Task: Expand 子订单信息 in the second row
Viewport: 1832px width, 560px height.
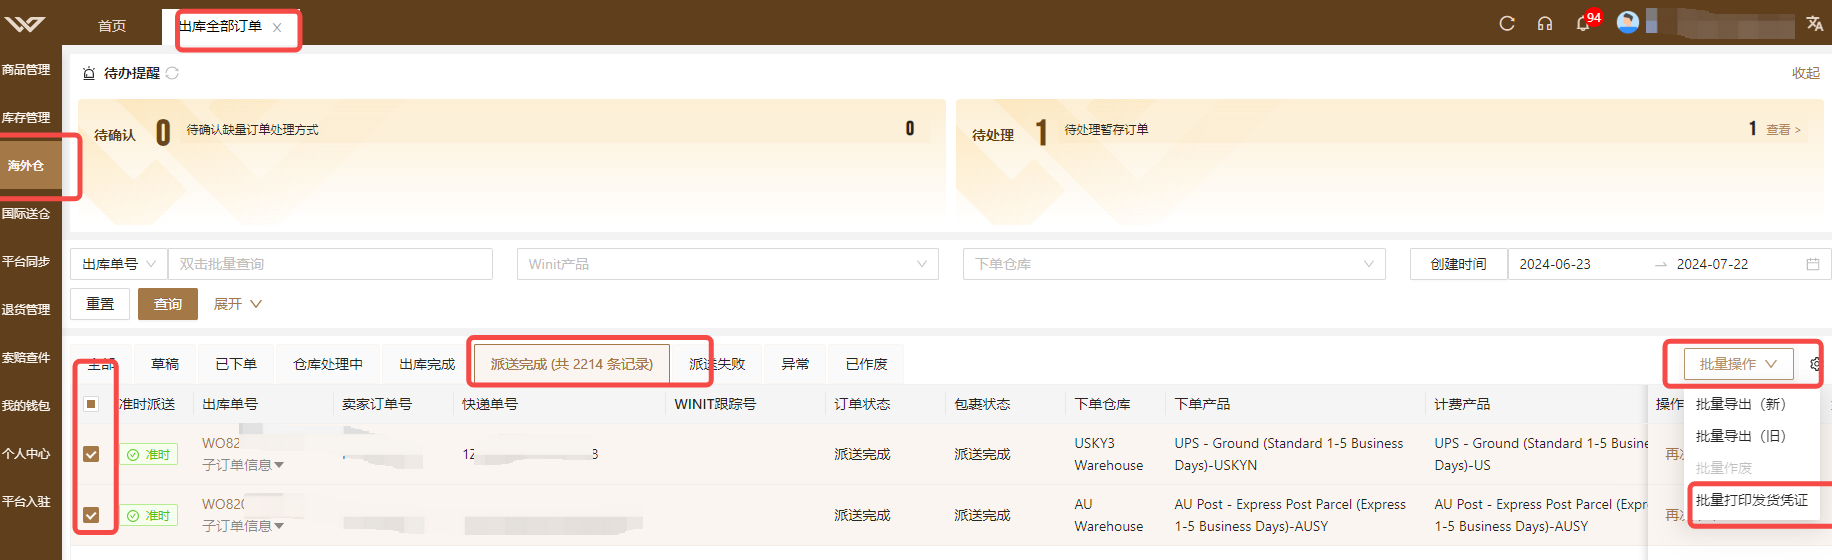Action: coord(243,526)
